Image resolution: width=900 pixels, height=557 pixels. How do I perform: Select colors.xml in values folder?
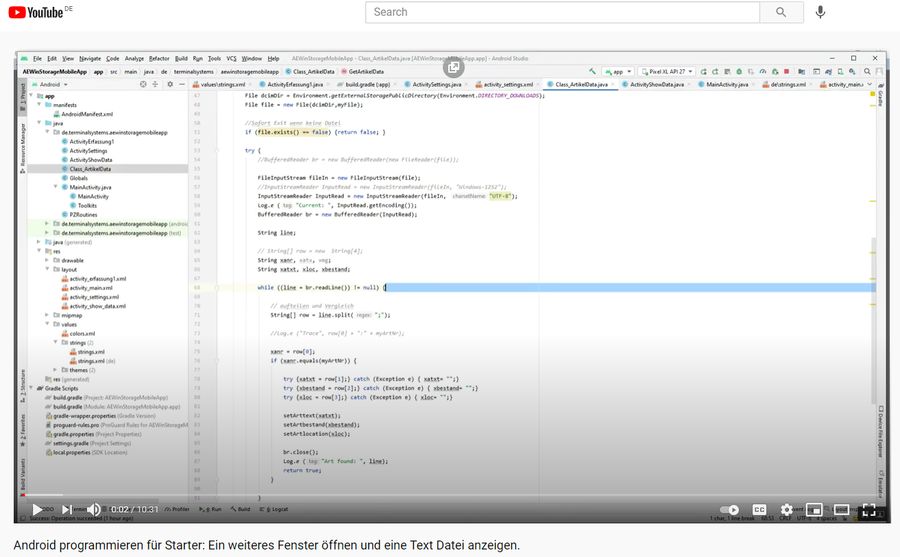point(82,334)
